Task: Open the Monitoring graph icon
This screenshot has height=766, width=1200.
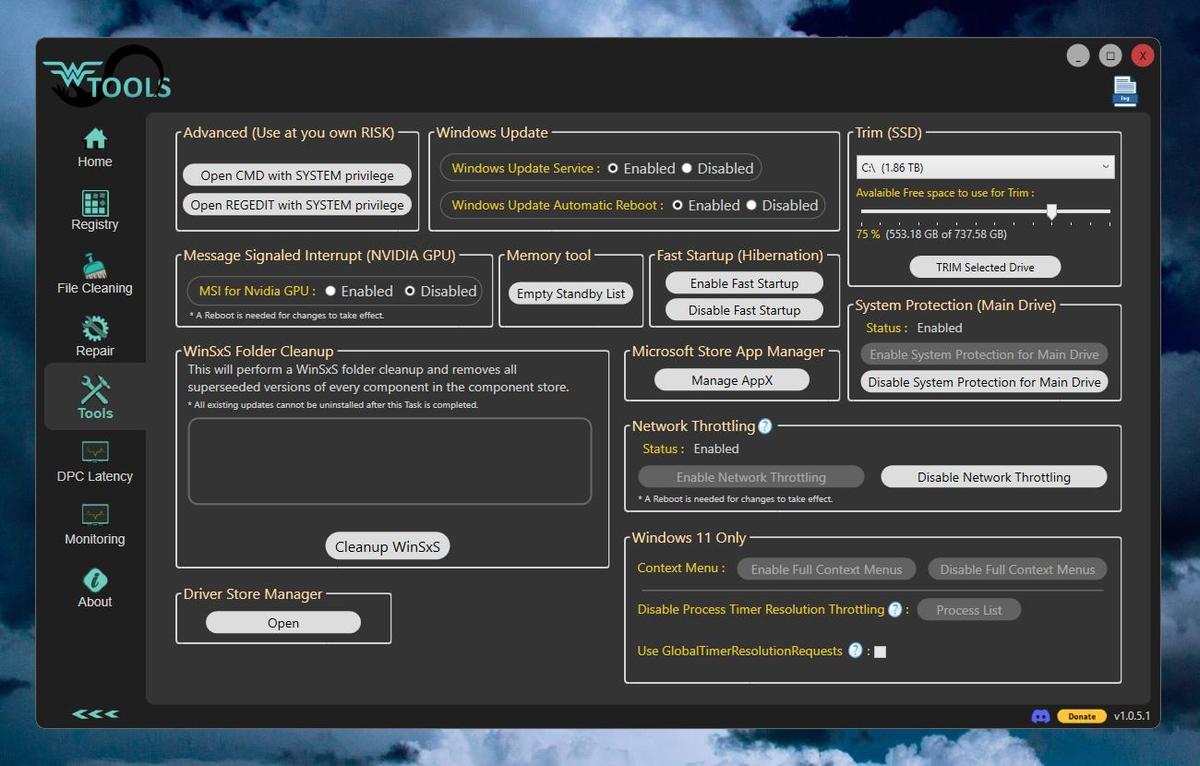Action: (x=95, y=516)
